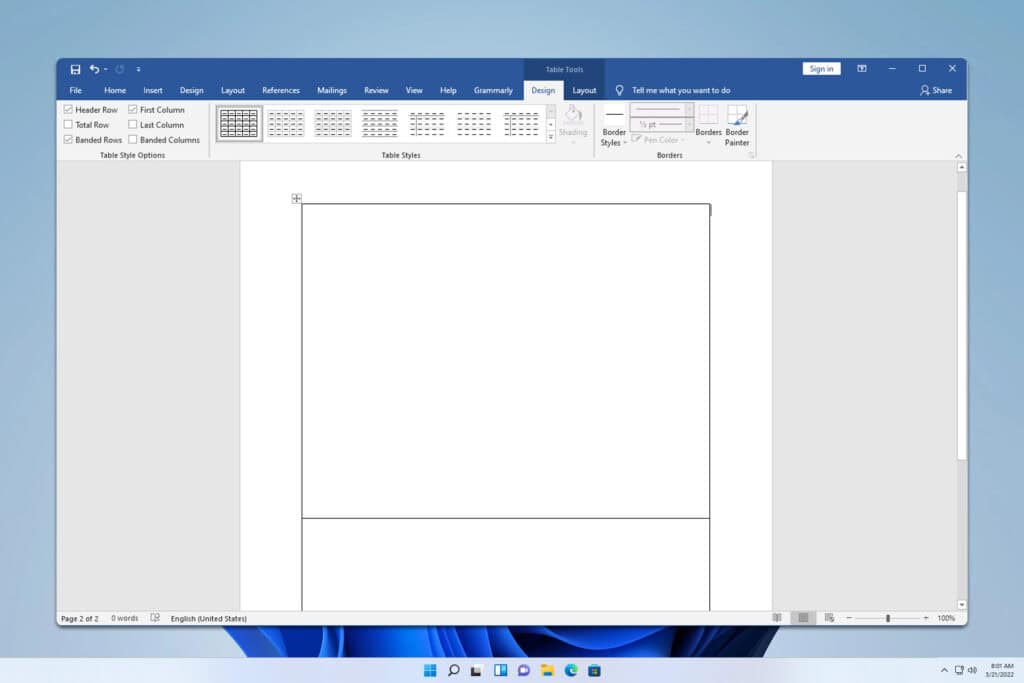
Task: Select the Read Mode view icon
Action: tap(777, 617)
